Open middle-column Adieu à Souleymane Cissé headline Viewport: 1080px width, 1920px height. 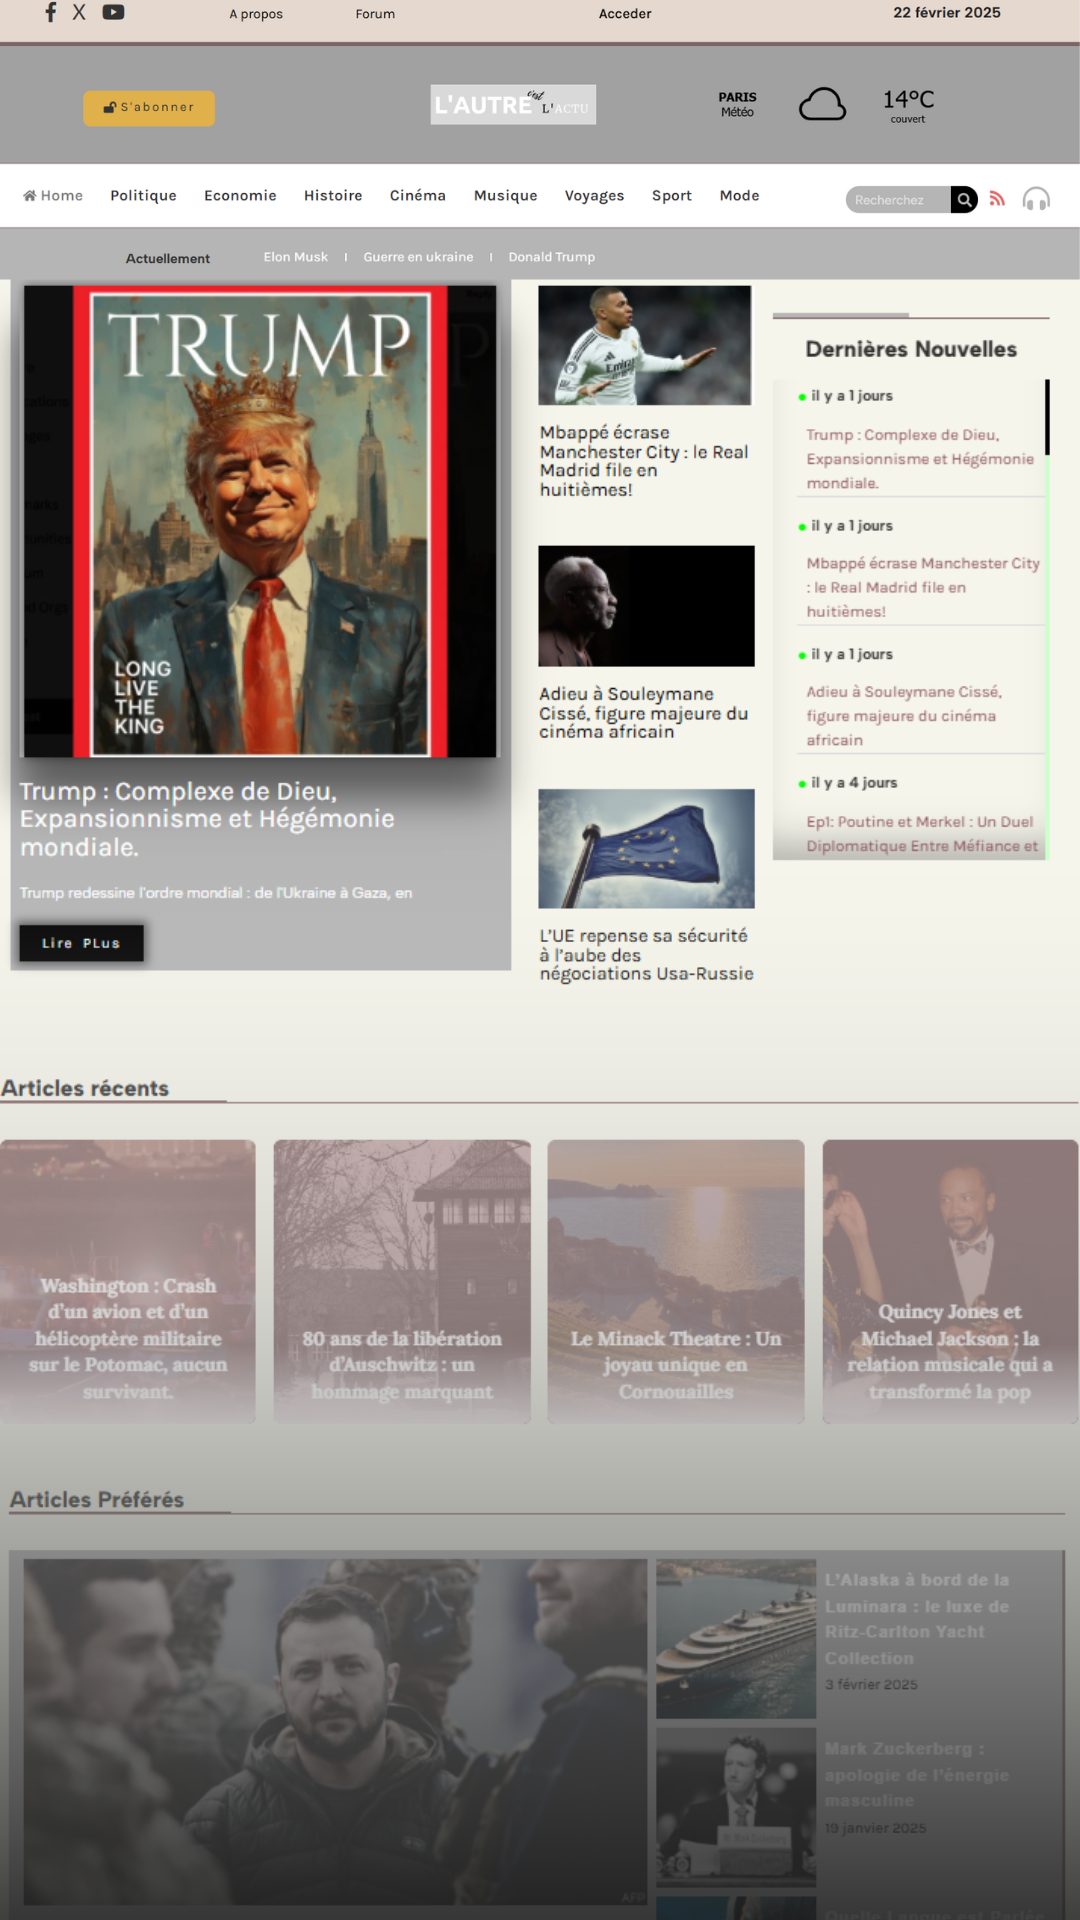(644, 713)
